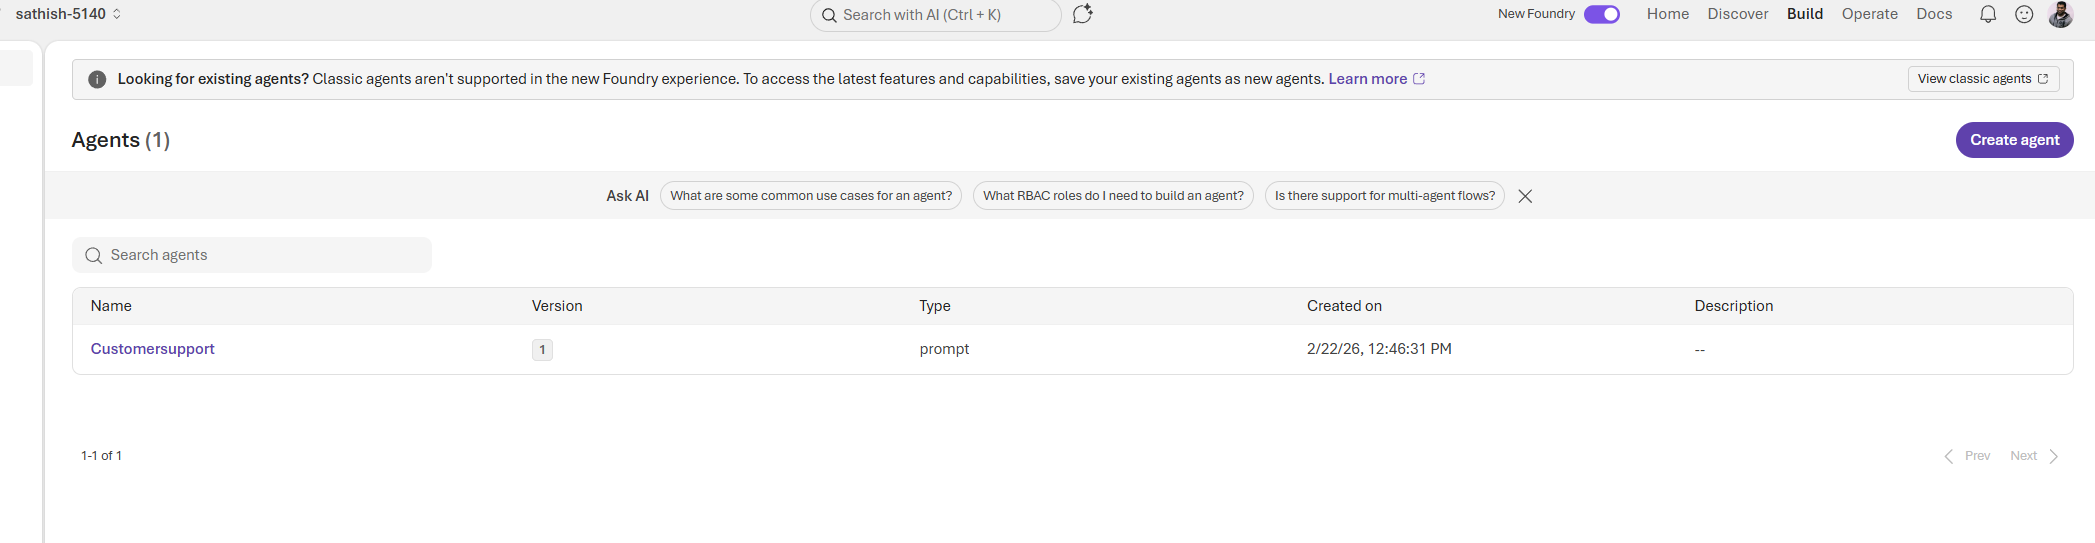Dismiss the Ask AI suggestions bar
Image resolution: width=2095 pixels, height=543 pixels.
[1525, 196]
